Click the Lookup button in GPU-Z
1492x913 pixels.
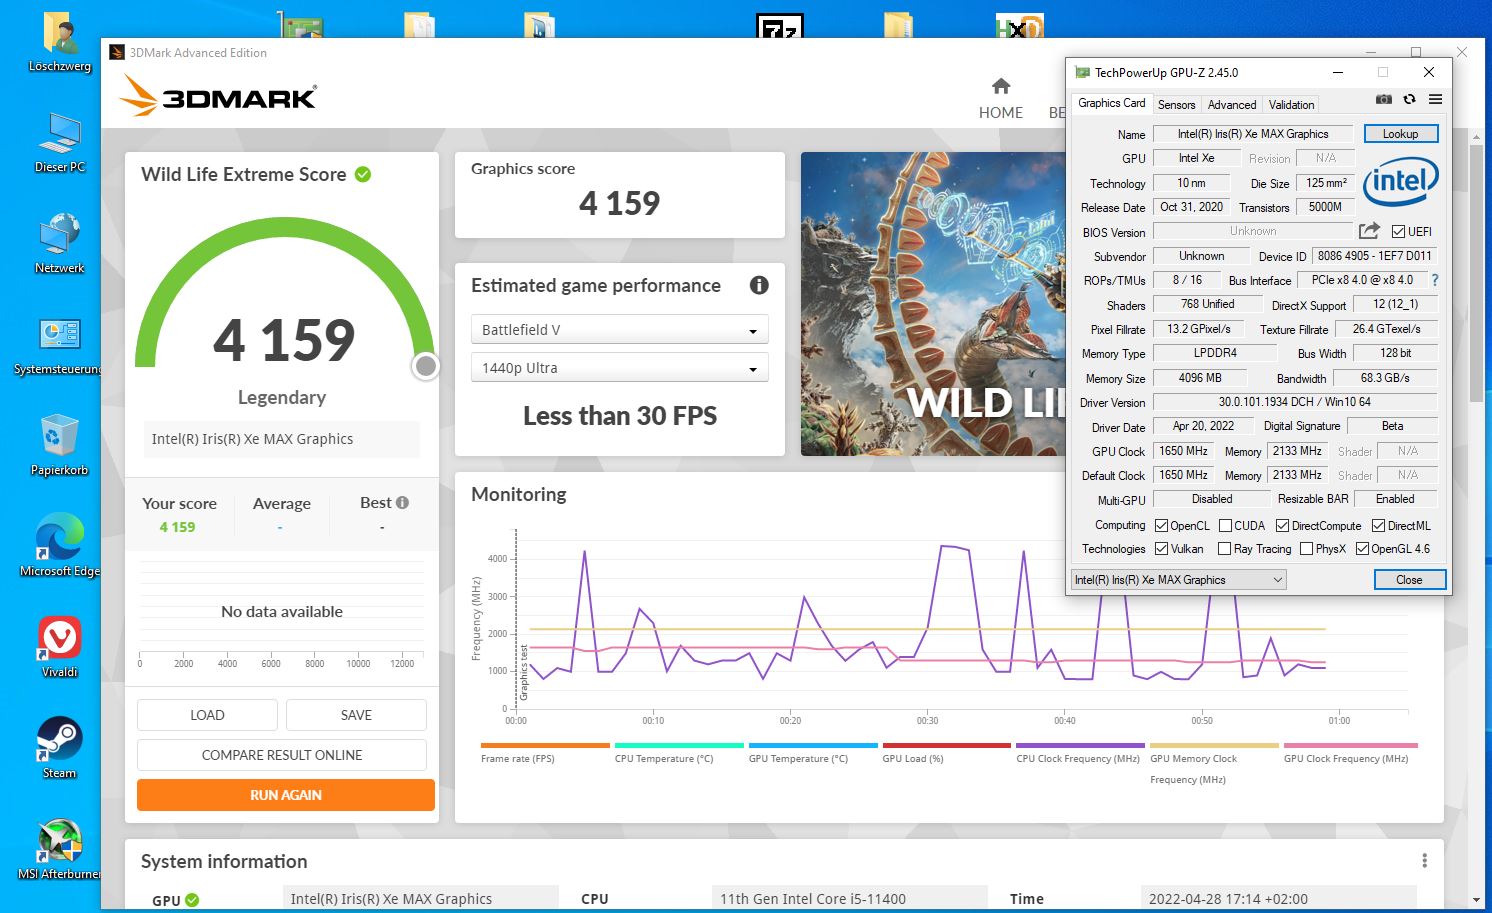point(1400,134)
